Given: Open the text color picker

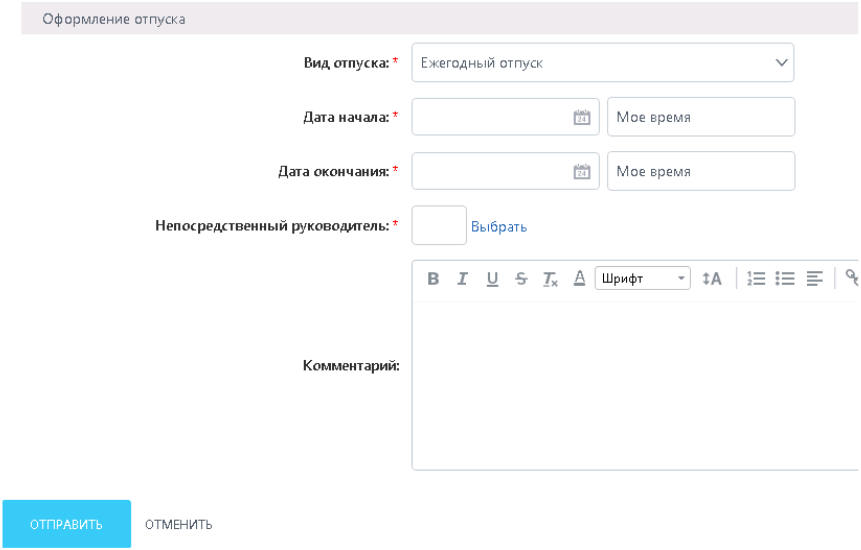Looking at the screenshot, I should (579, 279).
